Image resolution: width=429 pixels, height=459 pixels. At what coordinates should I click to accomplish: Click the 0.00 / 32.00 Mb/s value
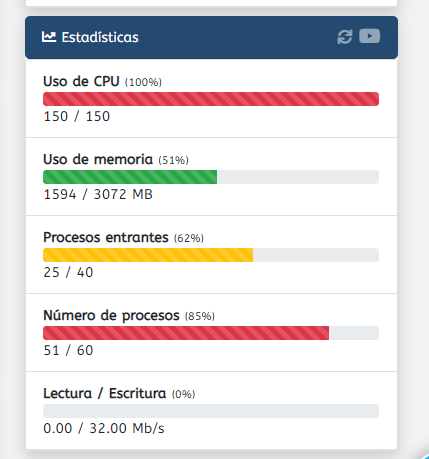coord(104,428)
